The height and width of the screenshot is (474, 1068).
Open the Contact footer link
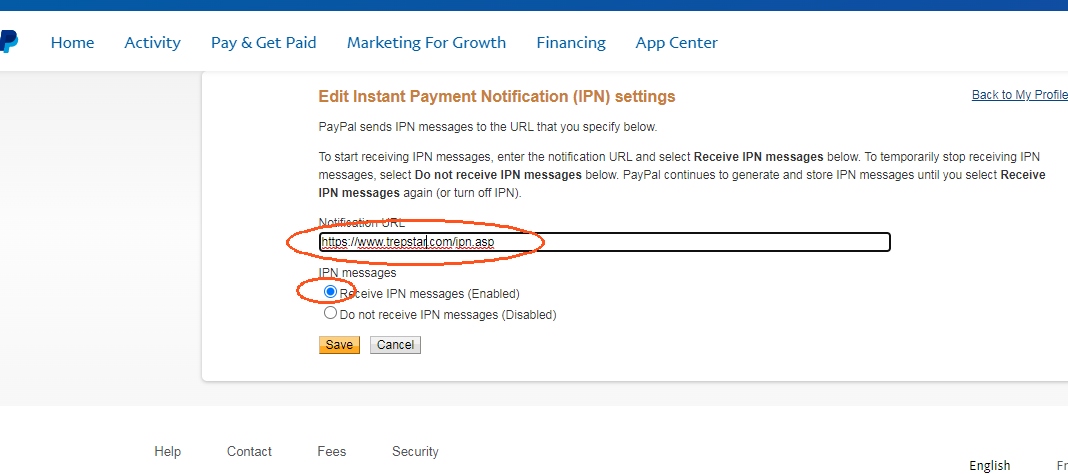[x=249, y=452]
